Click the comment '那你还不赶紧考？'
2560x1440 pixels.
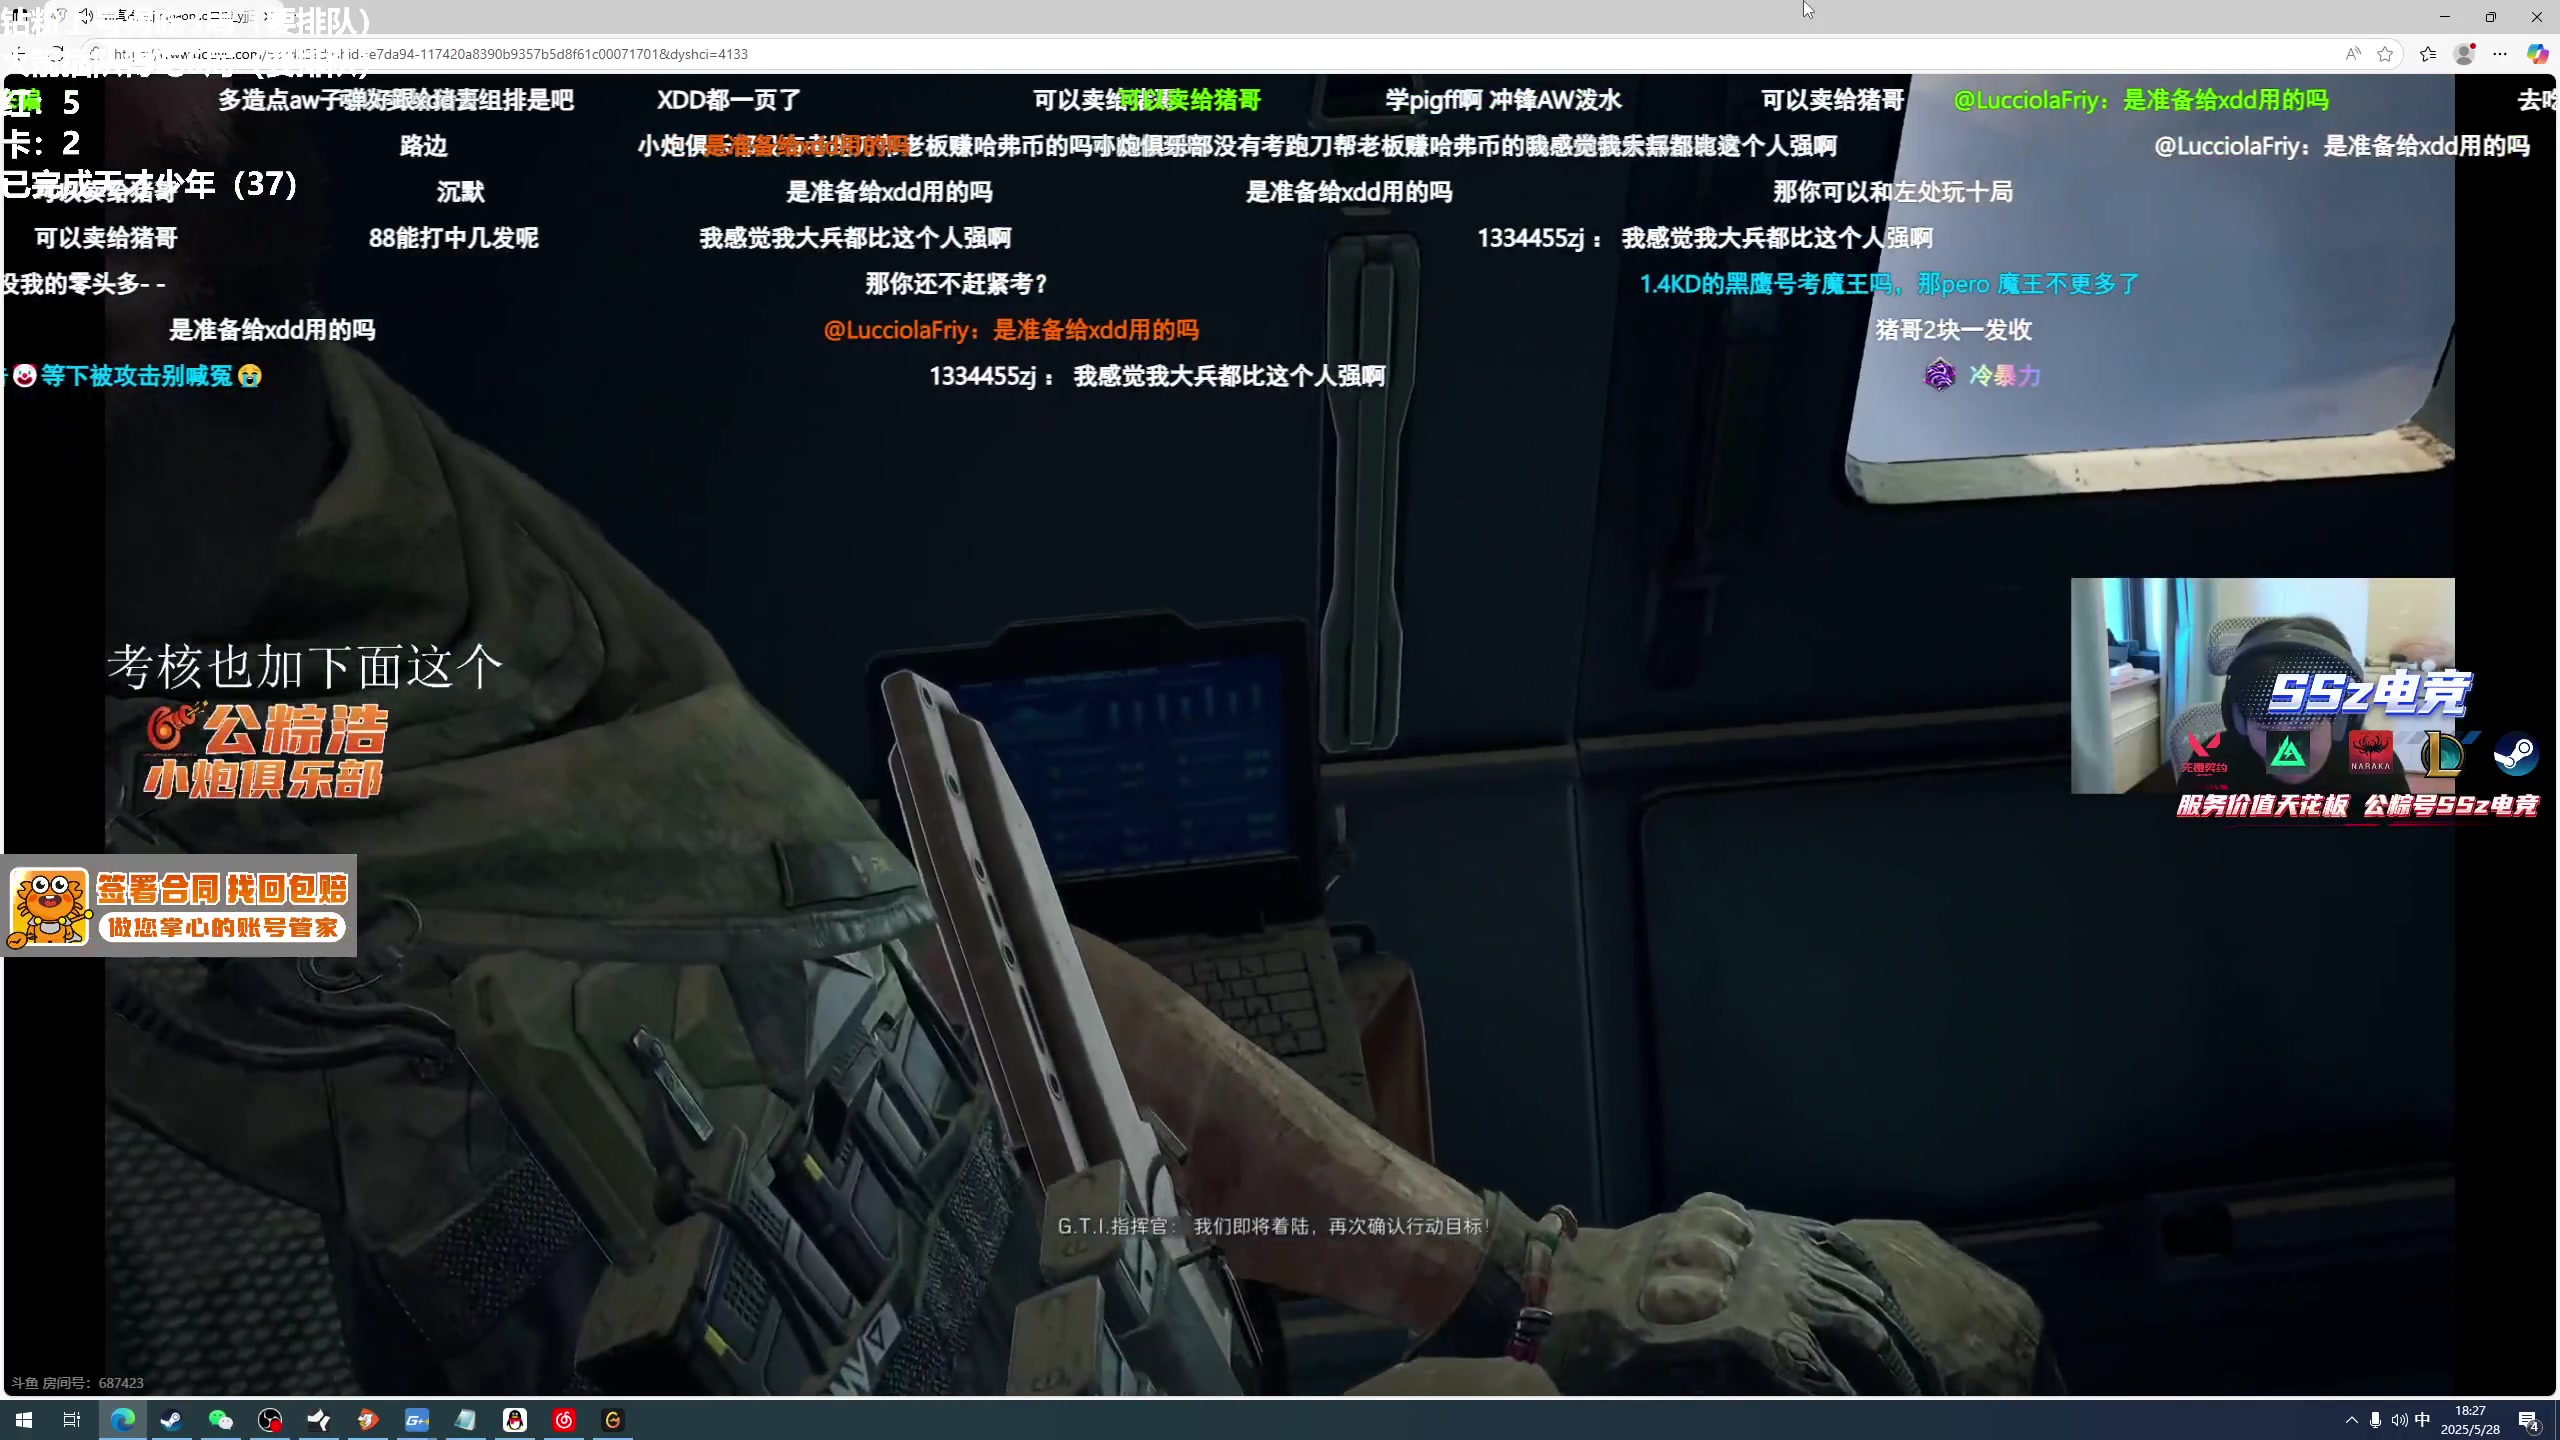point(956,284)
